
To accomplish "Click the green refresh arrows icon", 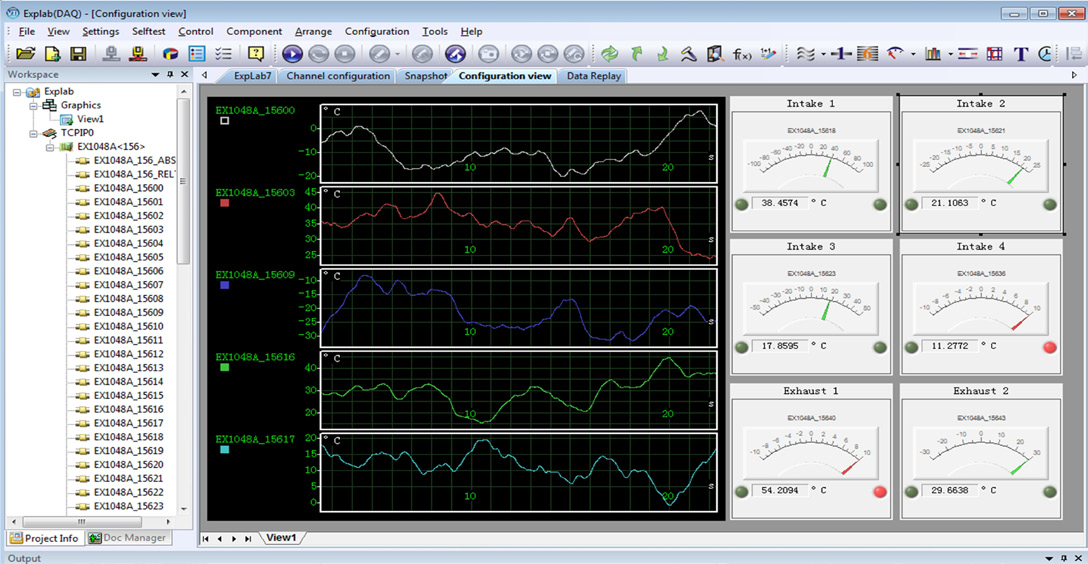I will [609, 54].
